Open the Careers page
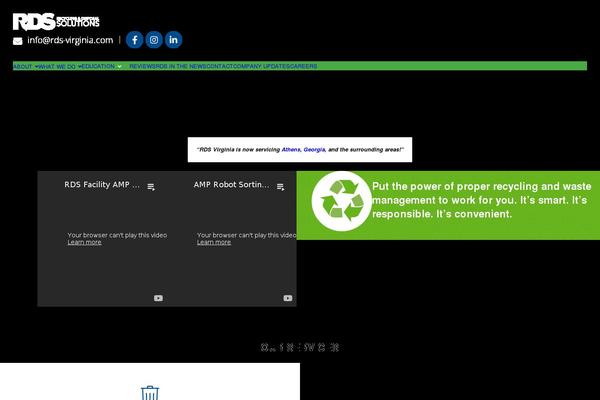Screen dimensions: 600x400 click(x=303, y=66)
